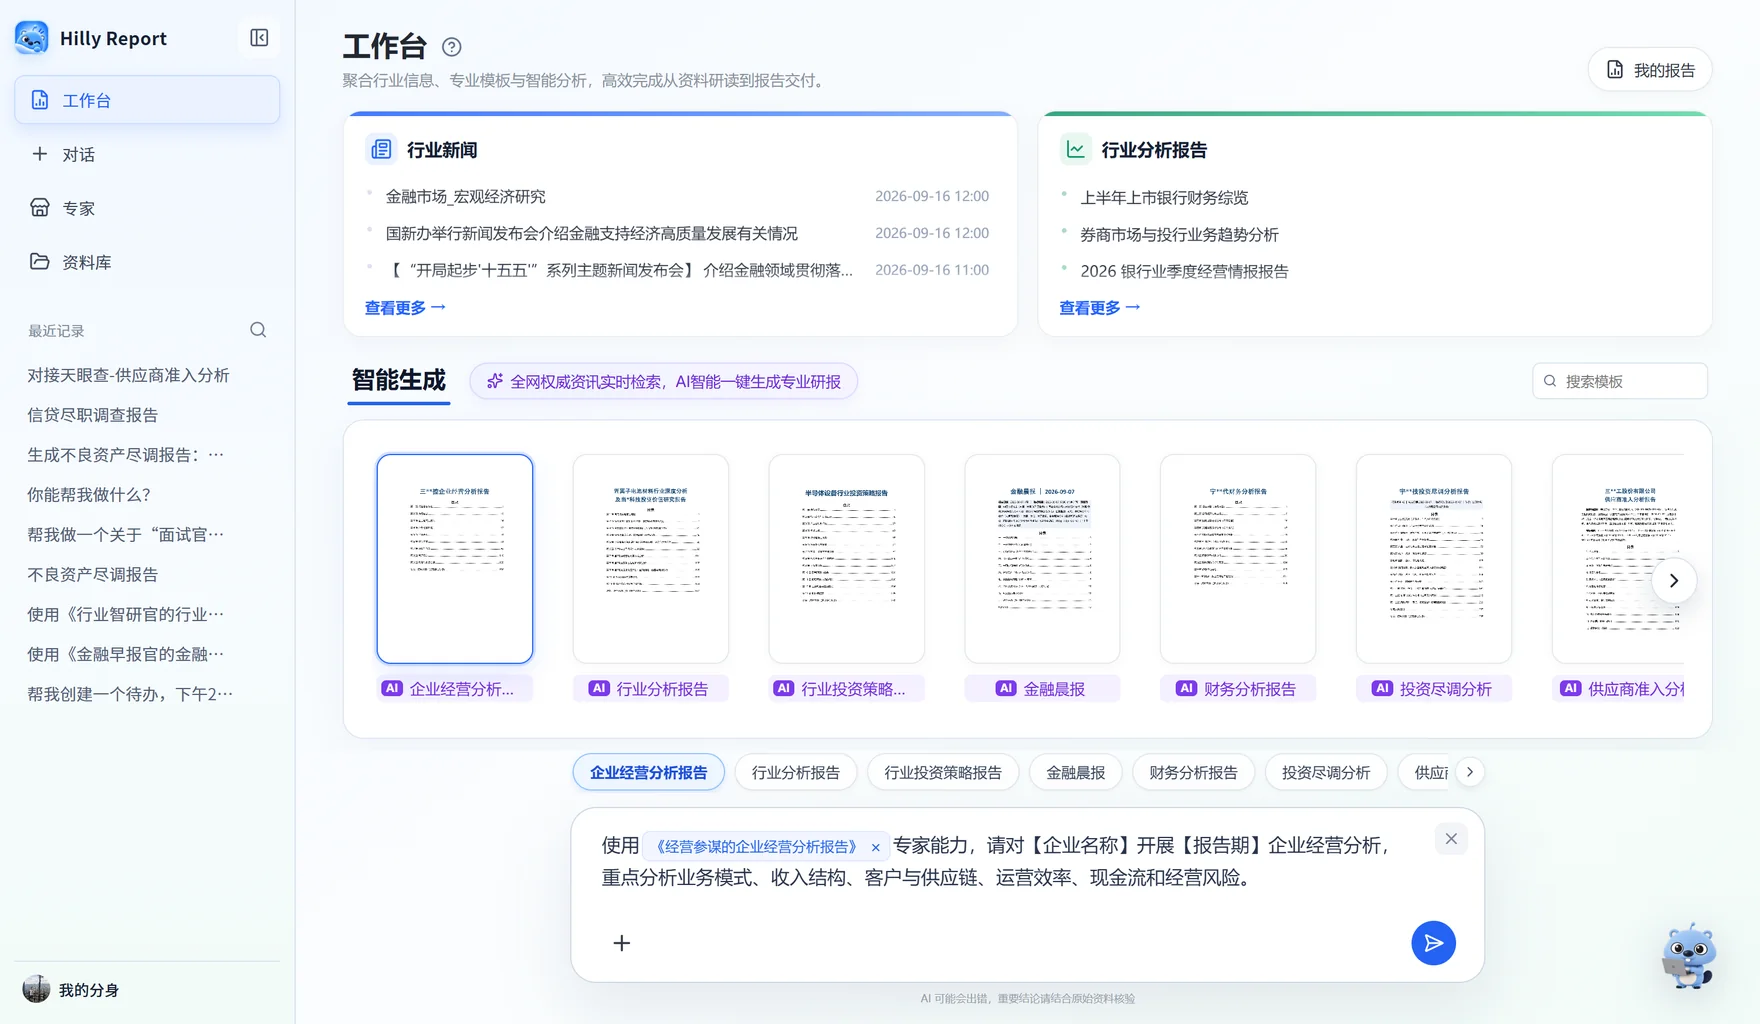Pick the 金融晨报 template thumbnail
This screenshot has height=1024, width=1760.
[1042, 559]
